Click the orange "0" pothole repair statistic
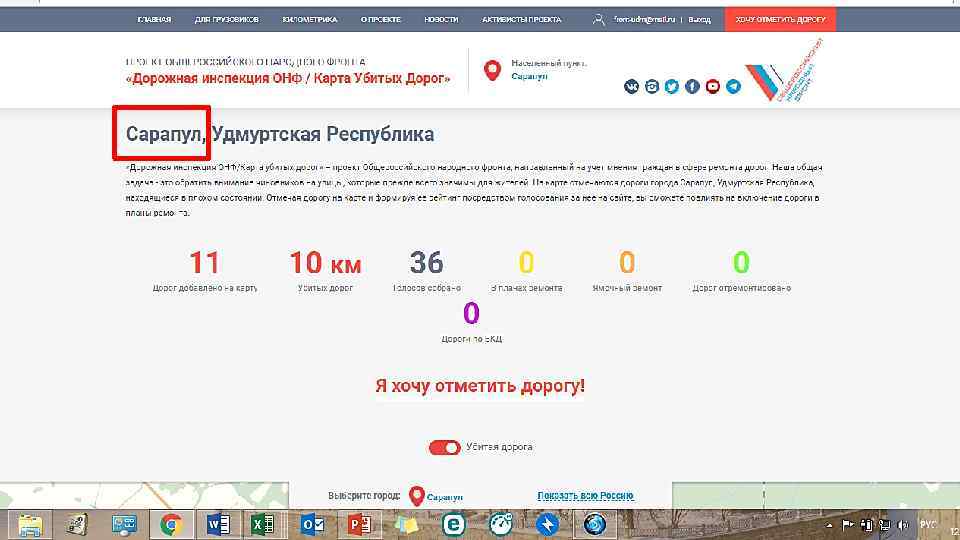 (x=627, y=263)
